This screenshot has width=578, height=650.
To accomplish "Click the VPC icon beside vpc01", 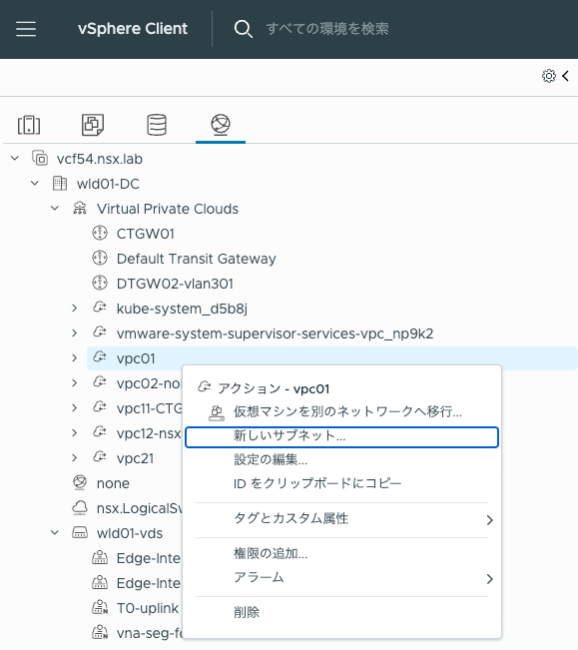I will [100, 357].
